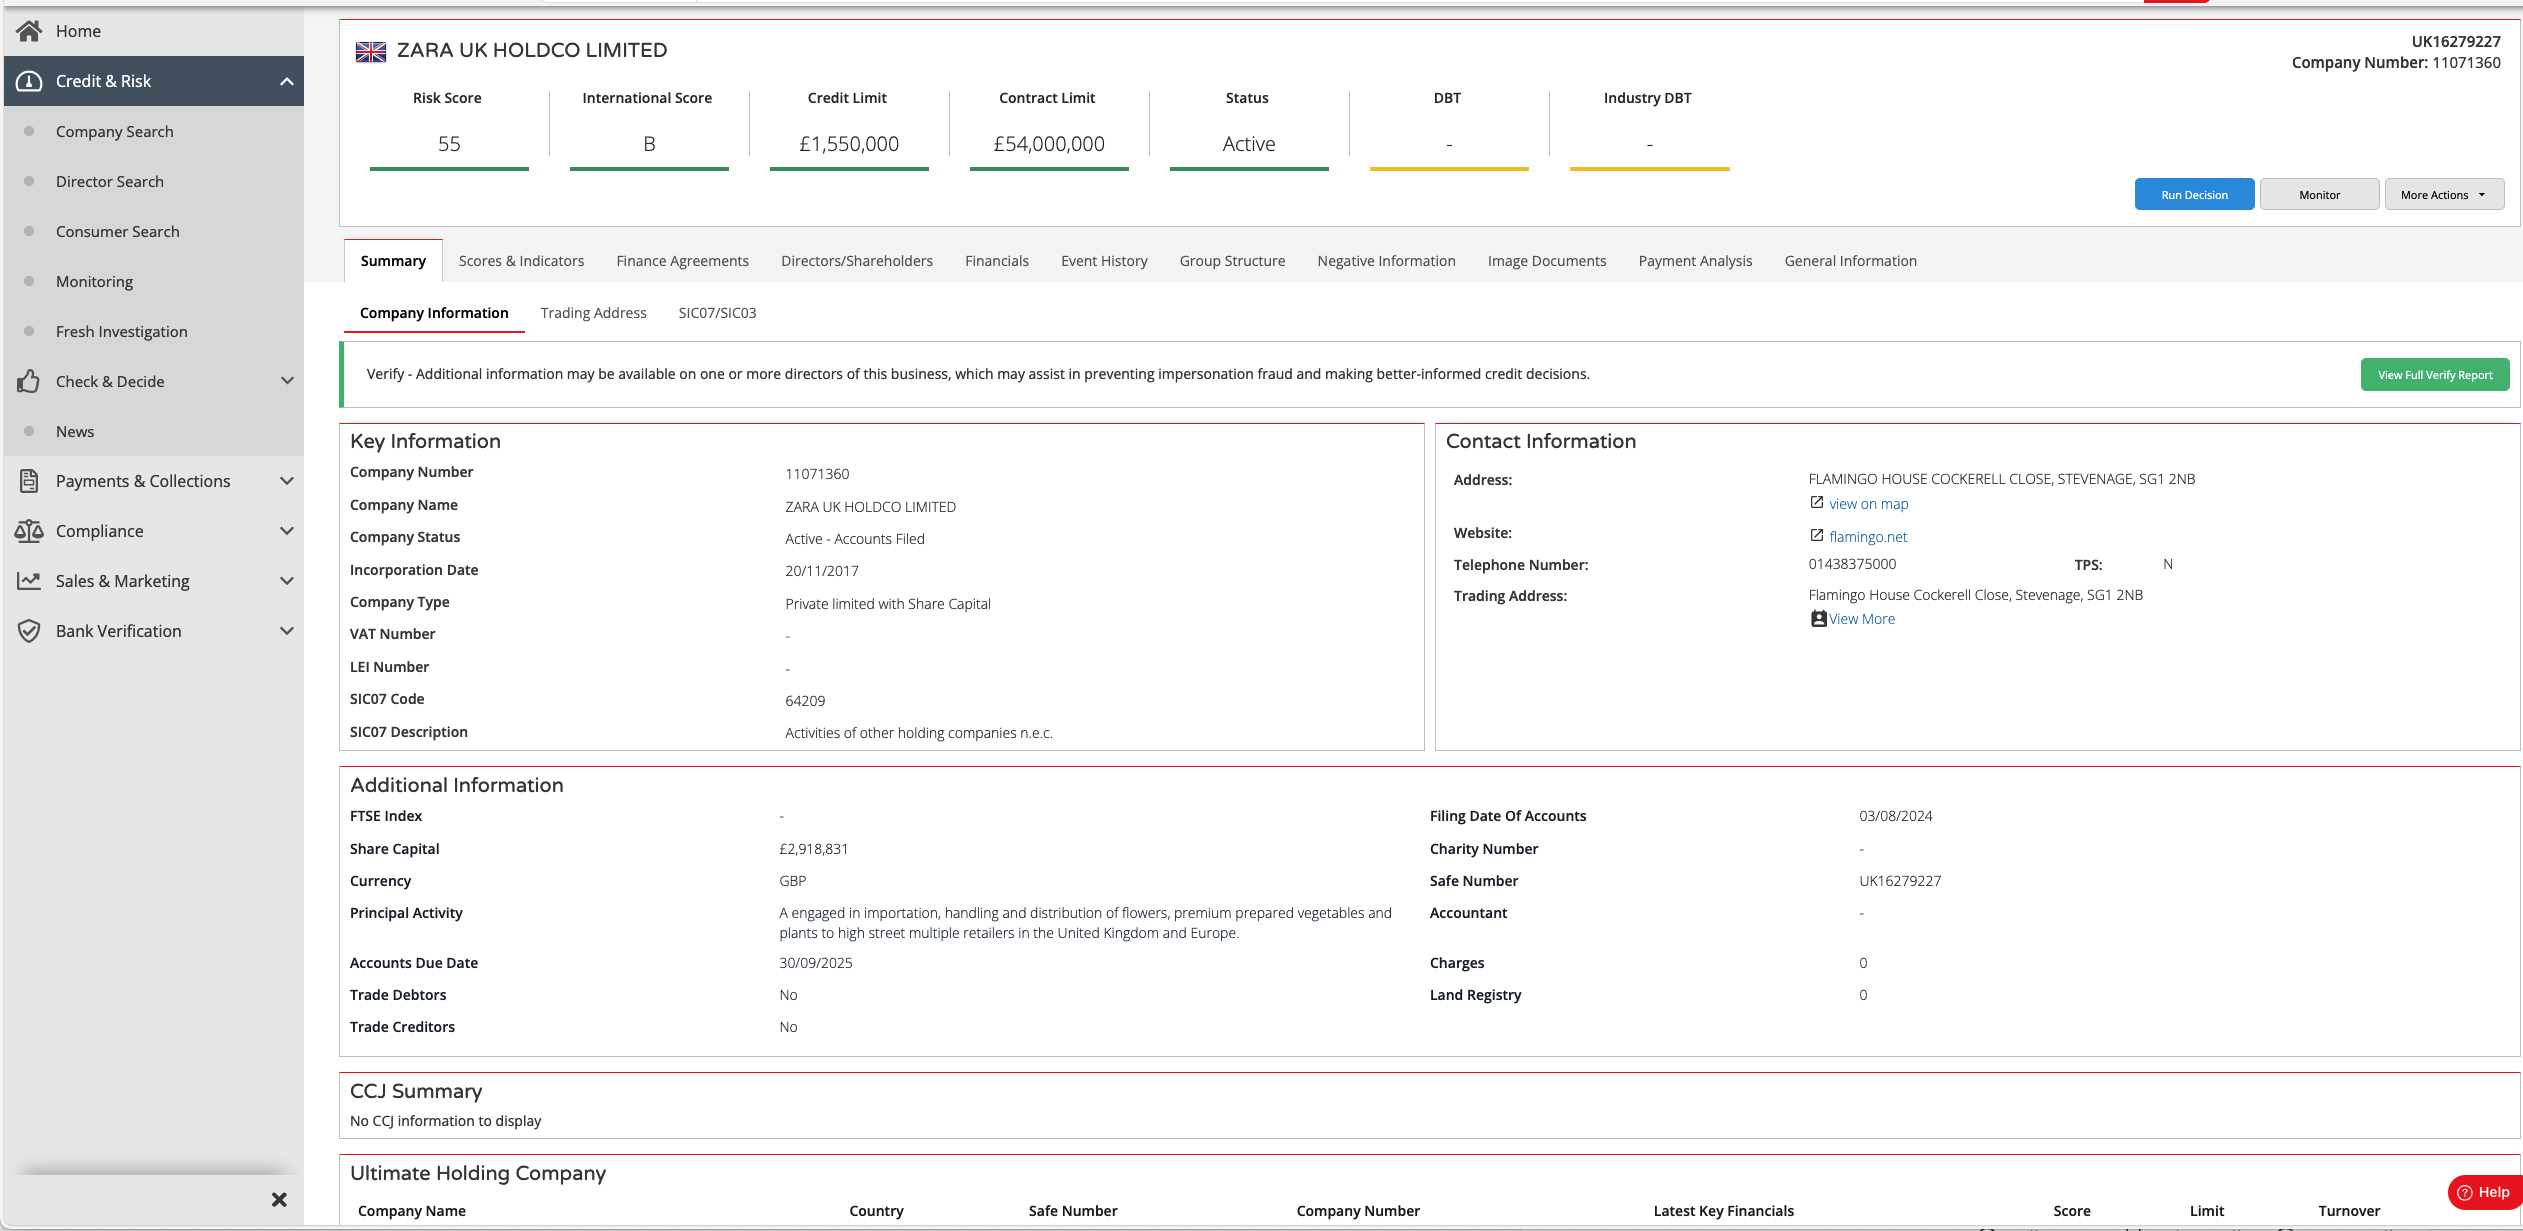Screen dimensions: 2523x1231
Task: Click the International Score value B
Action: point(649,144)
